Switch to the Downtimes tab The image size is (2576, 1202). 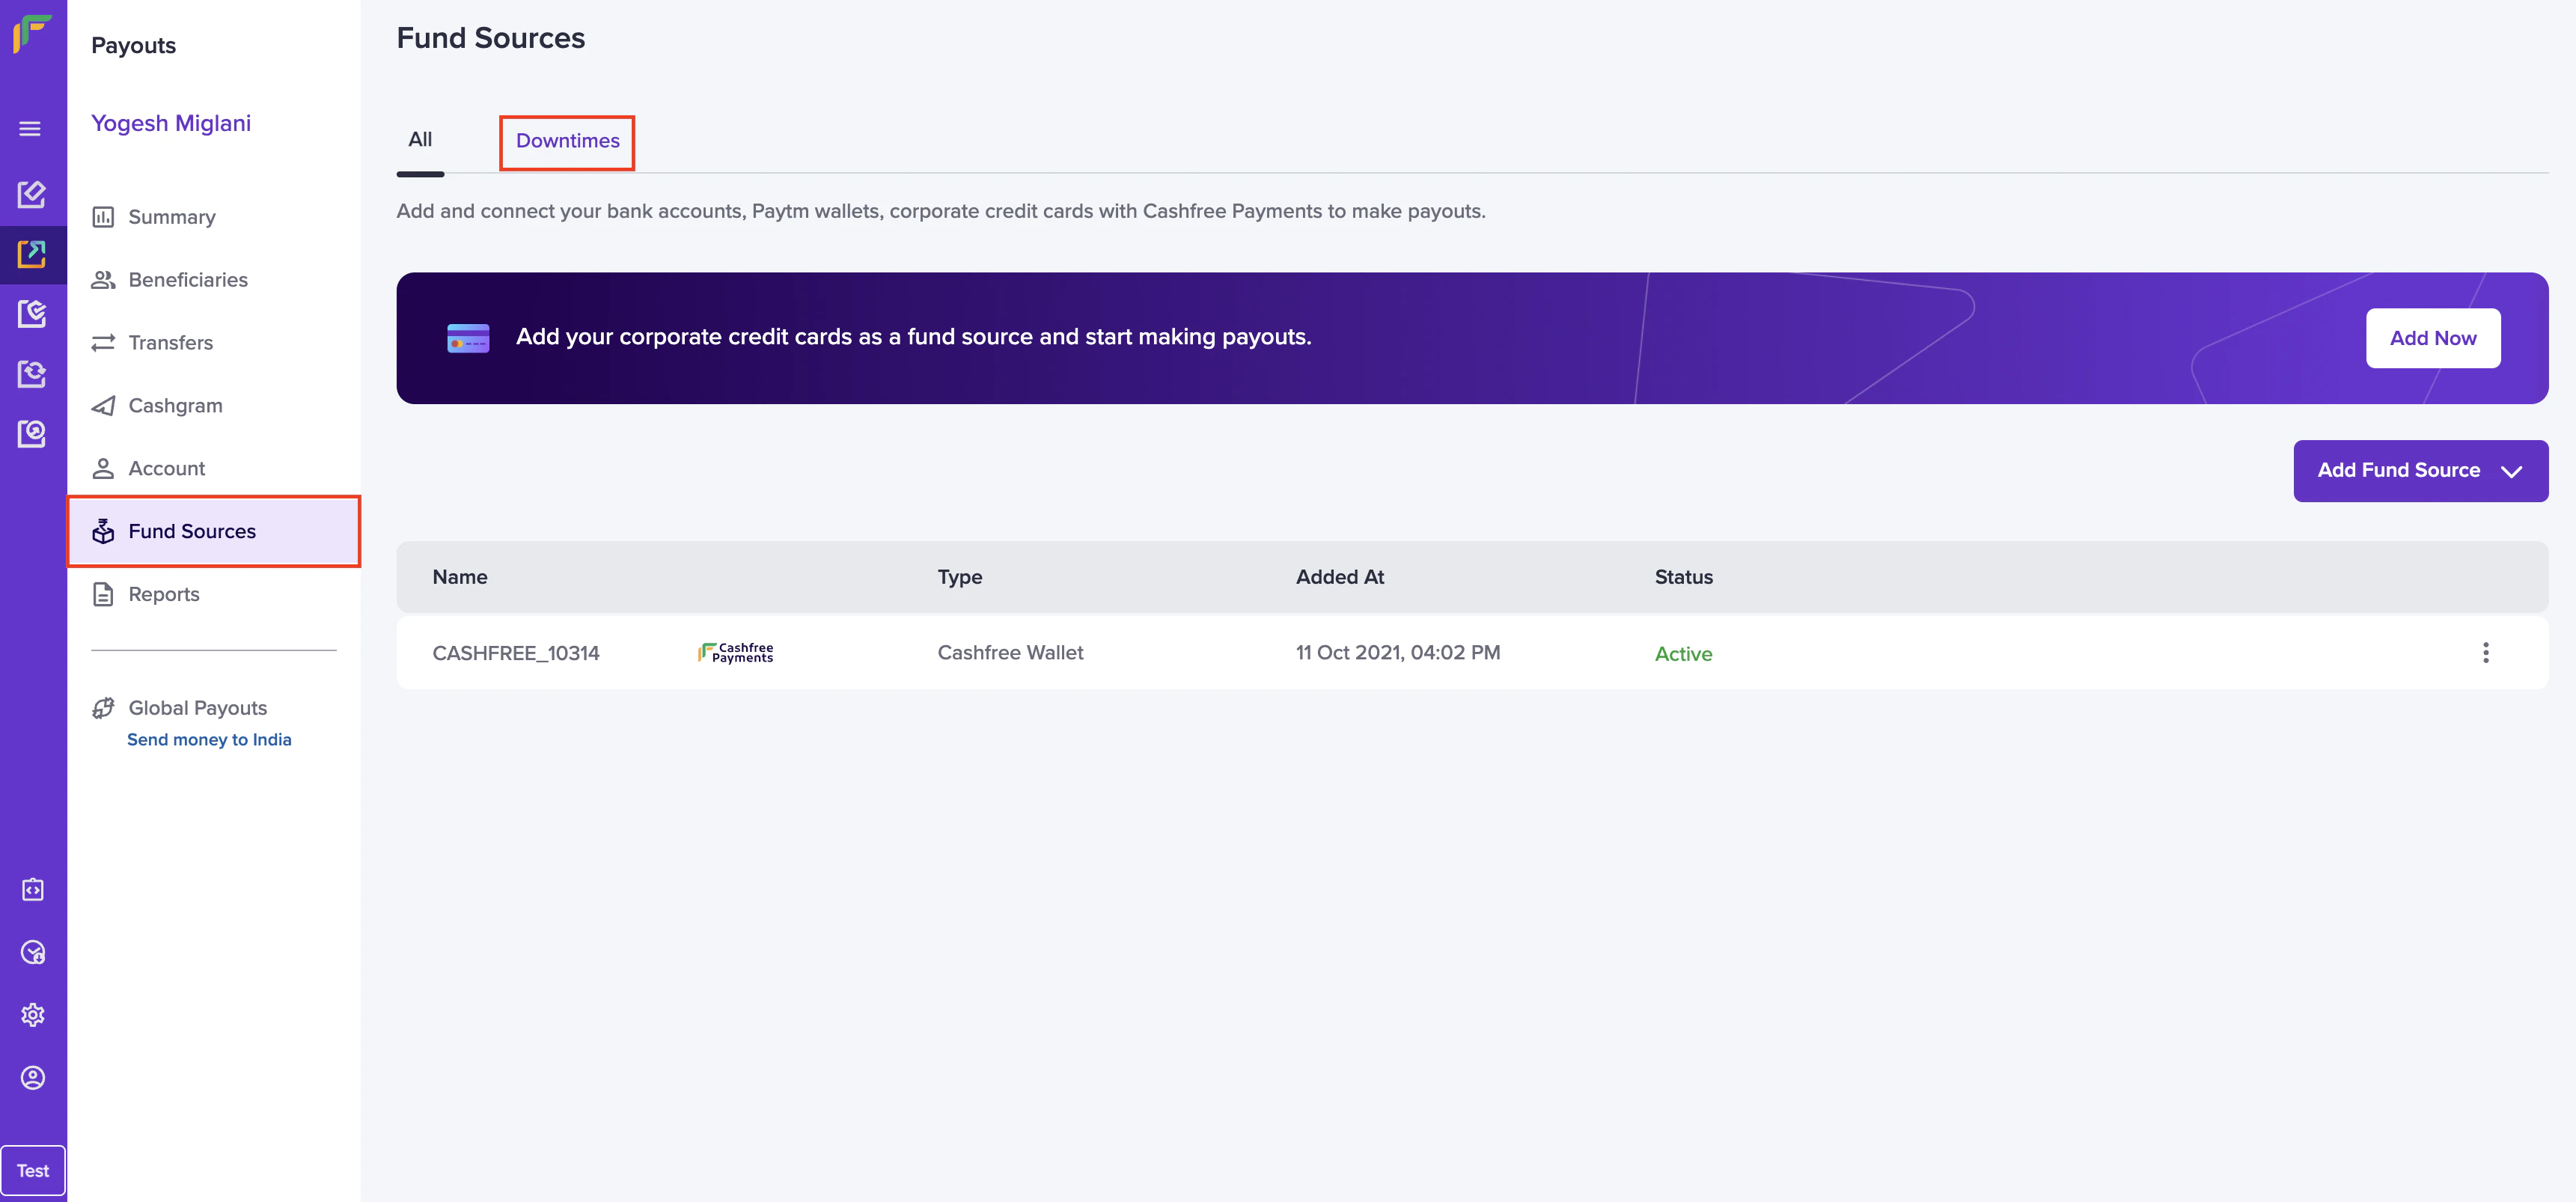click(x=567, y=141)
